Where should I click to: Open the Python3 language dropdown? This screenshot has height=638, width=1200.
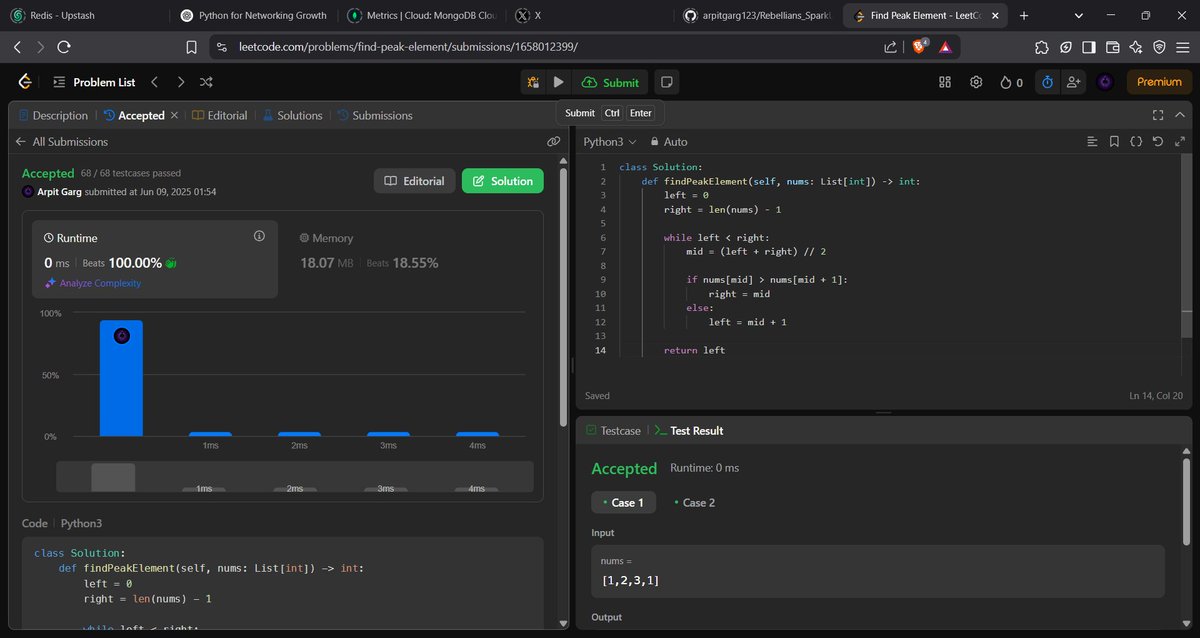pos(610,142)
